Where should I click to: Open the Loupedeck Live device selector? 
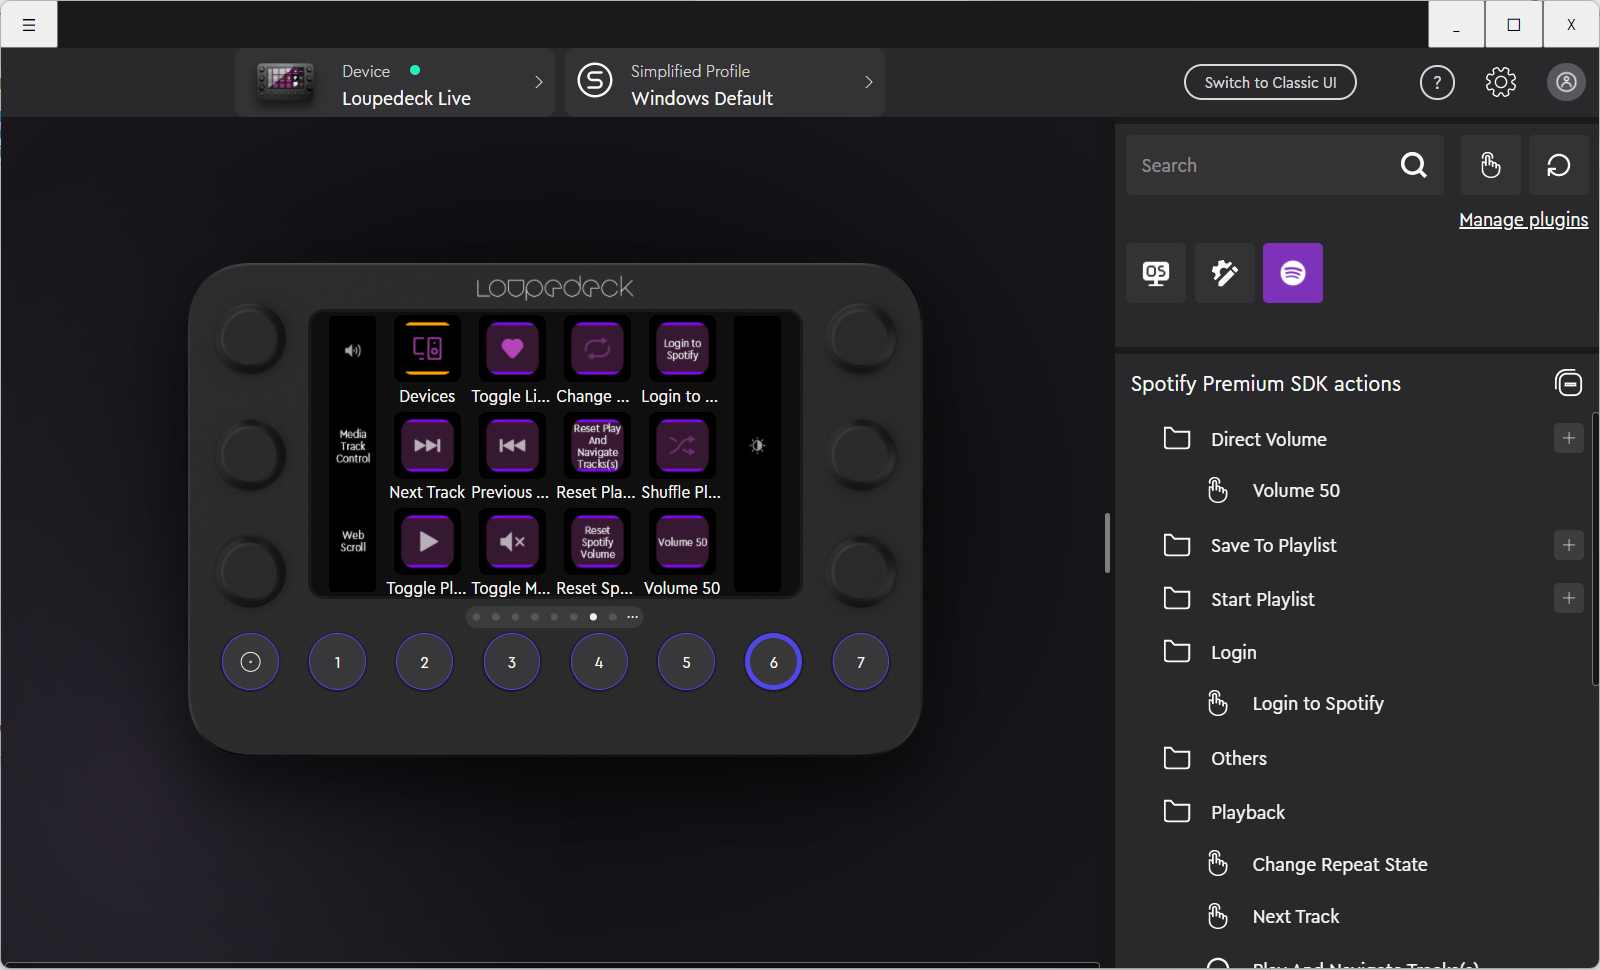pos(395,82)
